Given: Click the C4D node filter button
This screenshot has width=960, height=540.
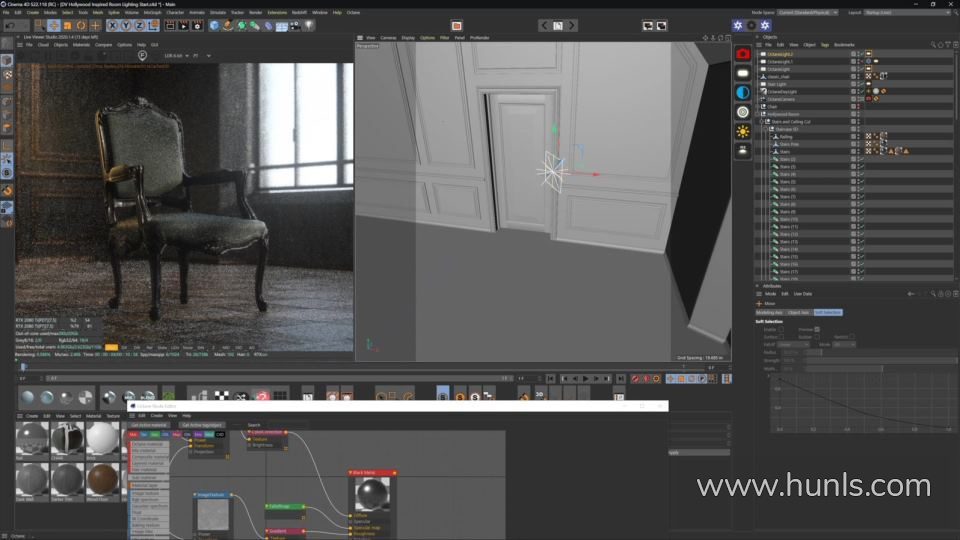Looking at the screenshot, I should (220, 435).
